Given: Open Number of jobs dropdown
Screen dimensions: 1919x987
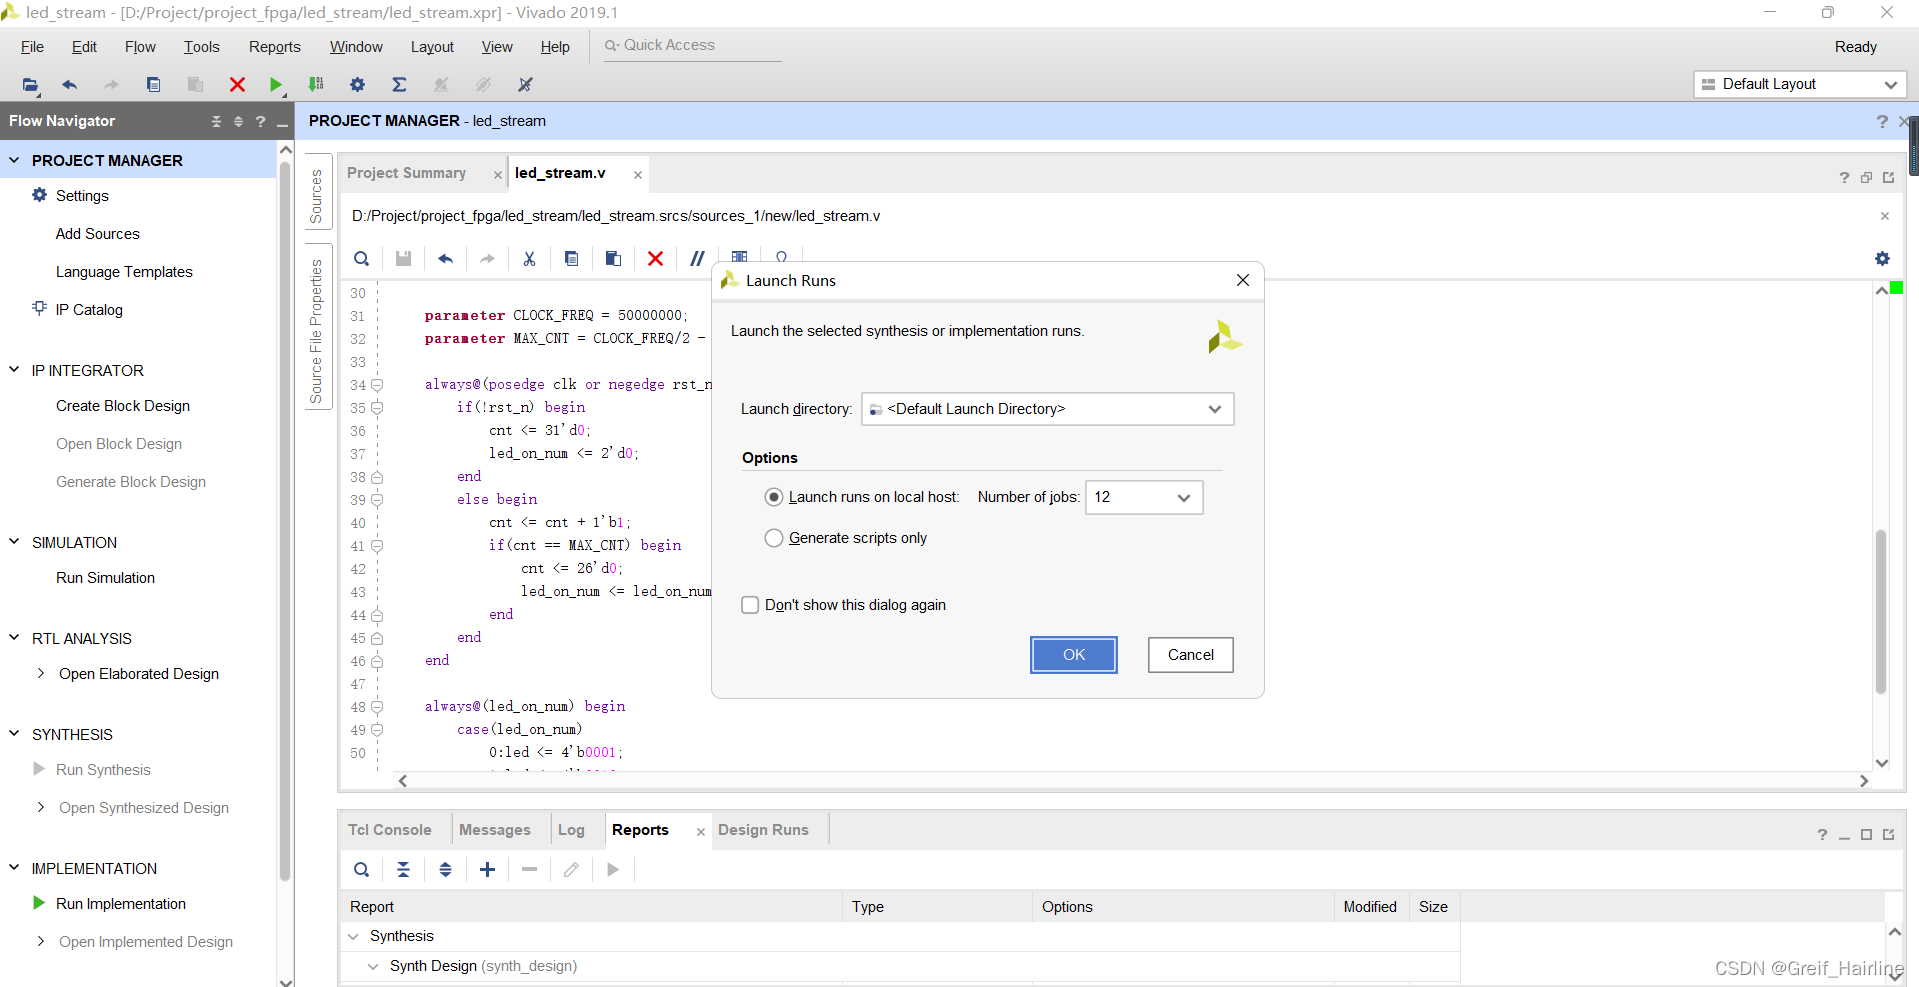Looking at the screenshot, I should [1144, 497].
